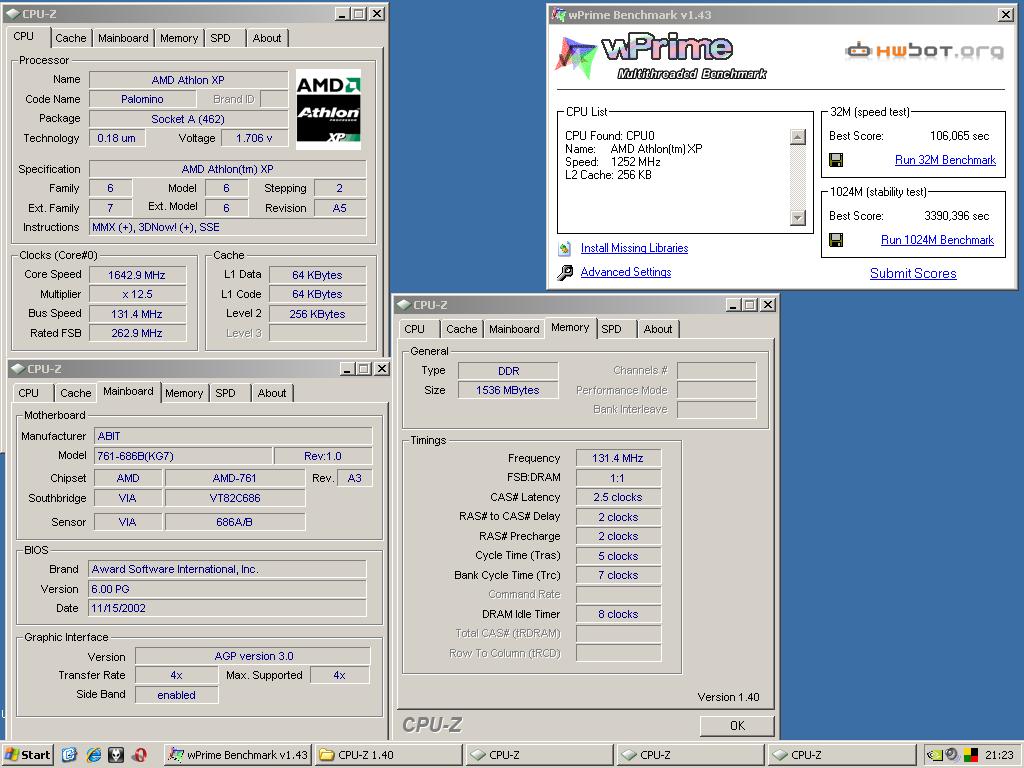
Task: Click the 32M Best Score 106,065 sec
Action: click(959, 136)
